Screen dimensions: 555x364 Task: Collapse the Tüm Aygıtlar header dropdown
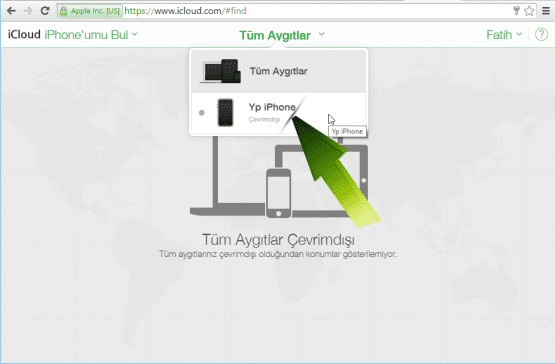click(x=282, y=35)
